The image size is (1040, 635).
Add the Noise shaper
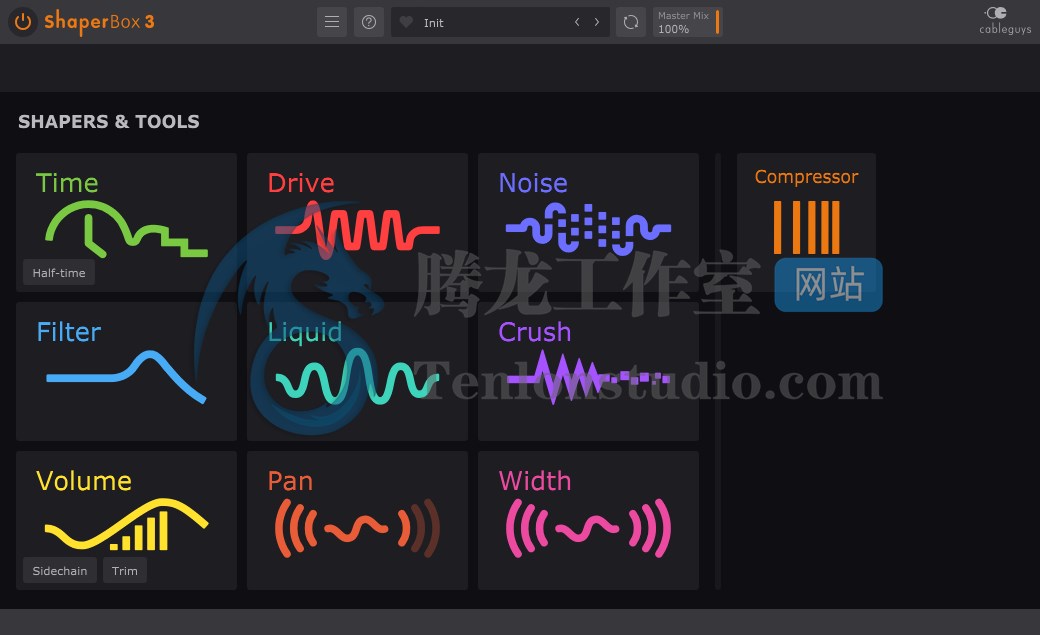pyautogui.click(x=588, y=222)
